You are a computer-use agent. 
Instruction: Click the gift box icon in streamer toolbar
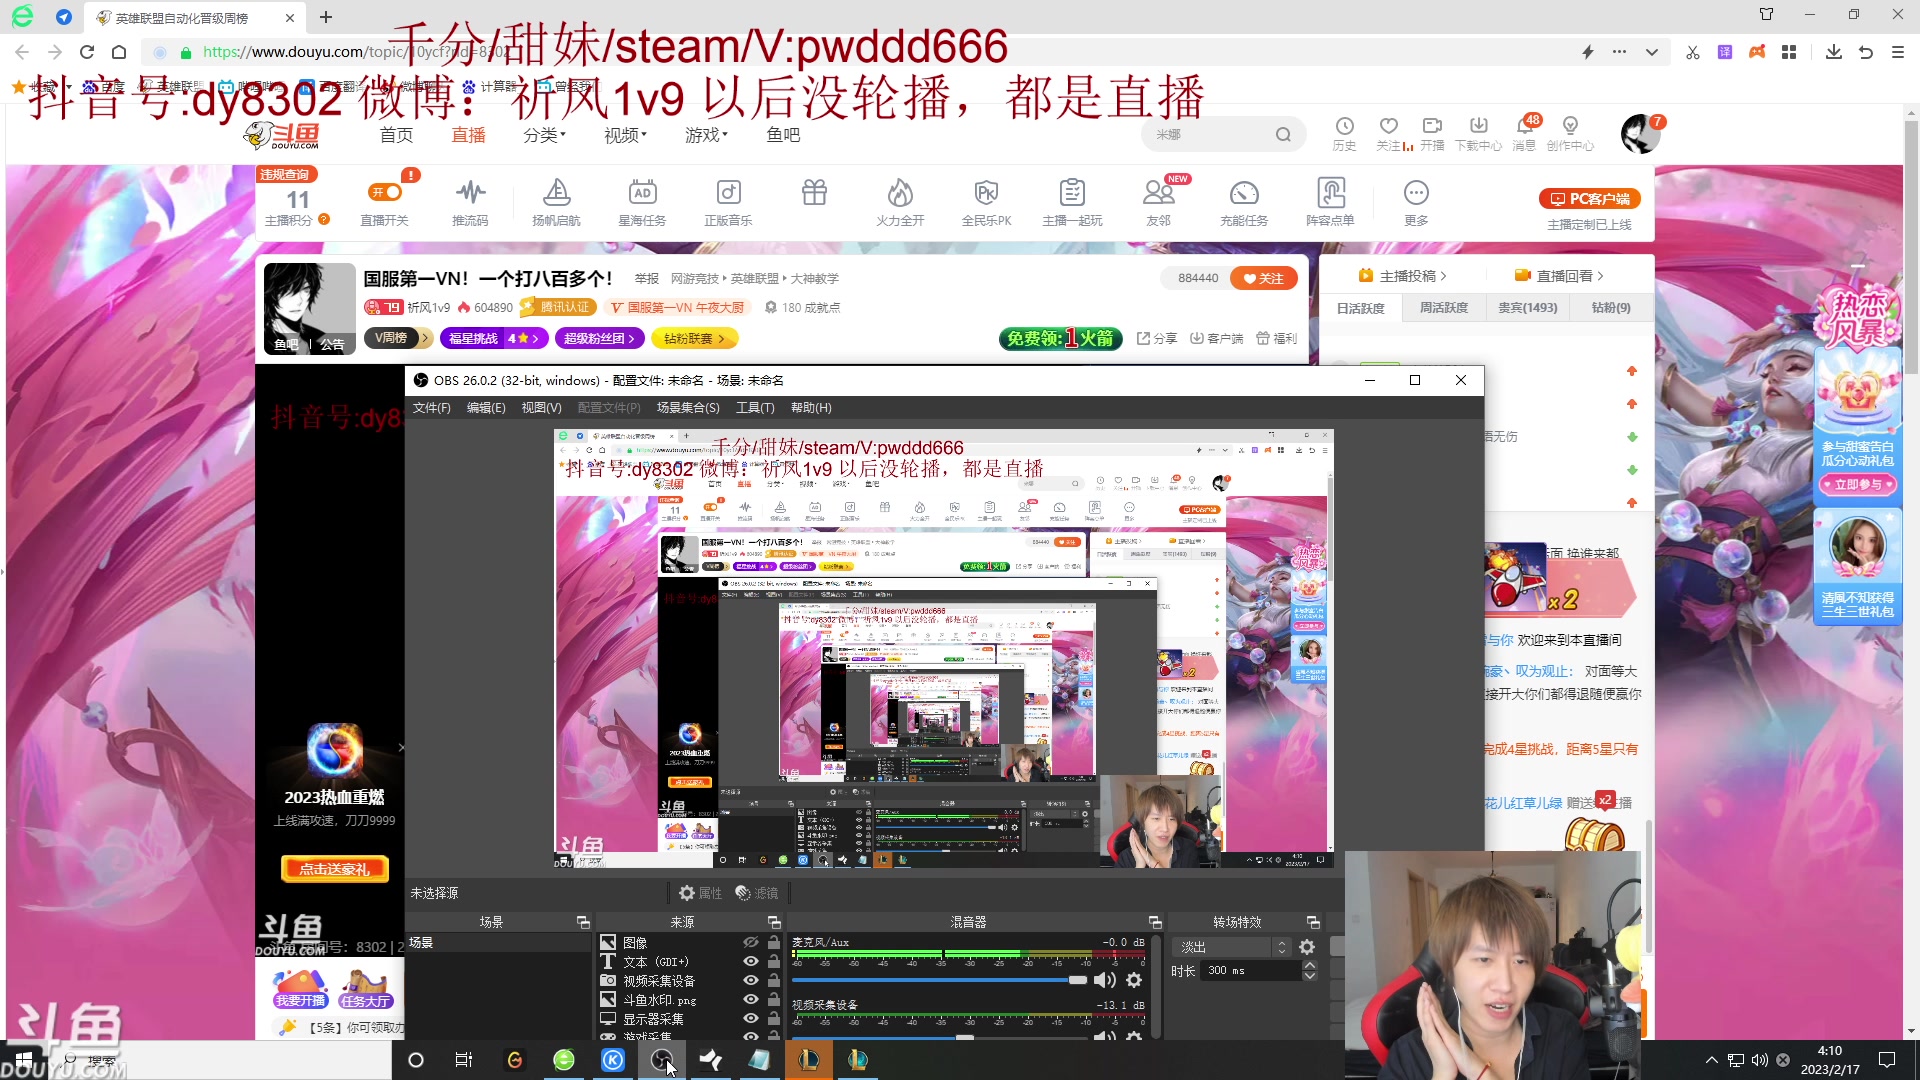[x=814, y=192]
